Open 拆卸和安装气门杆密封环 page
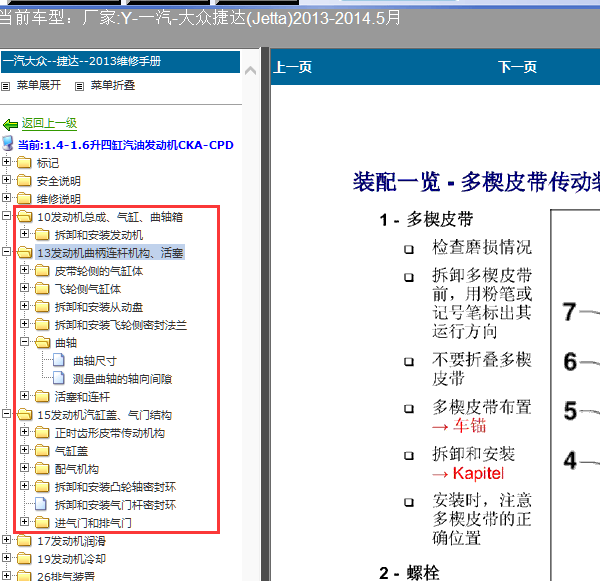600x581 pixels. click(116, 505)
